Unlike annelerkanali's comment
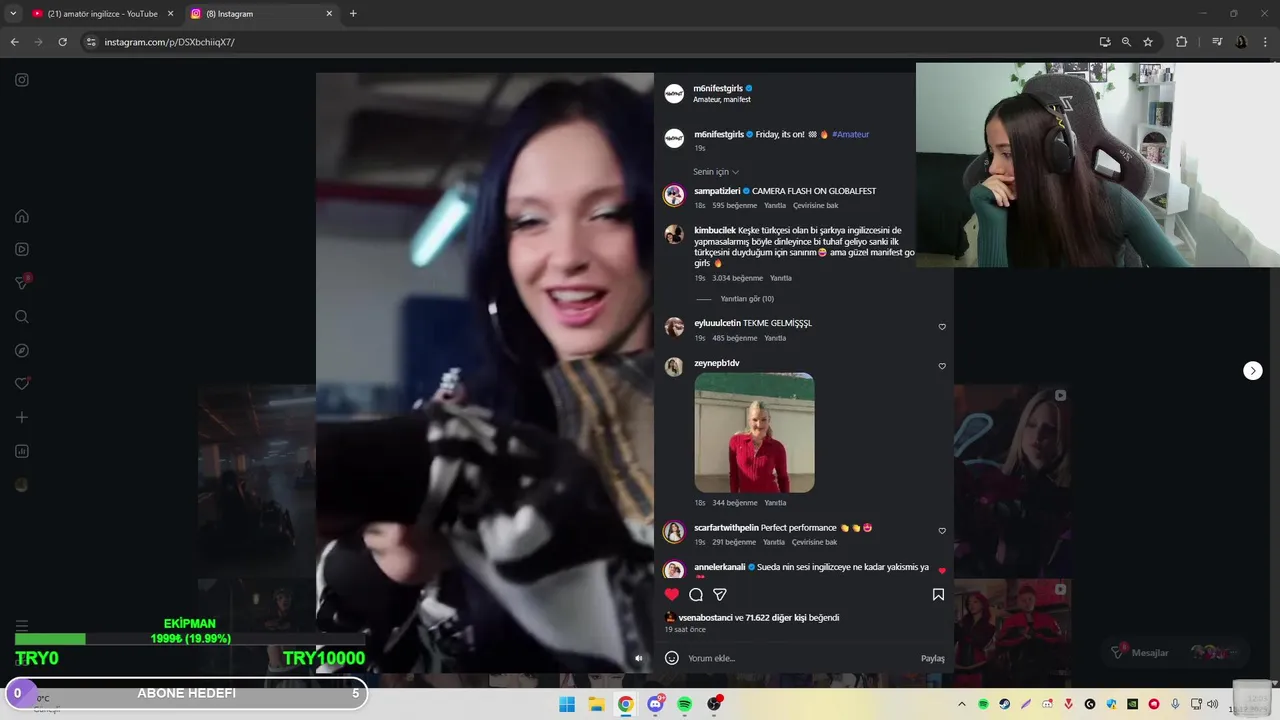Image resolution: width=1280 pixels, height=720 pixels. [x=942, y=571]
